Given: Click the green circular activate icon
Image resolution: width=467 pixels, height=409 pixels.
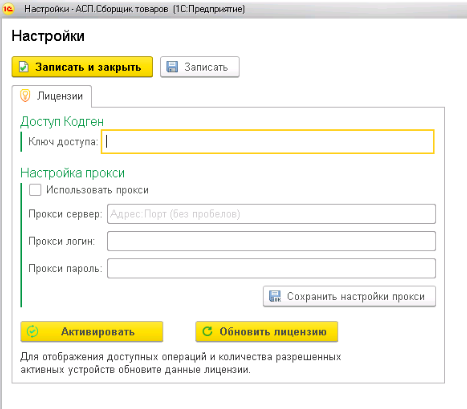Looking at the screenshot, I should tap(33, 331).
